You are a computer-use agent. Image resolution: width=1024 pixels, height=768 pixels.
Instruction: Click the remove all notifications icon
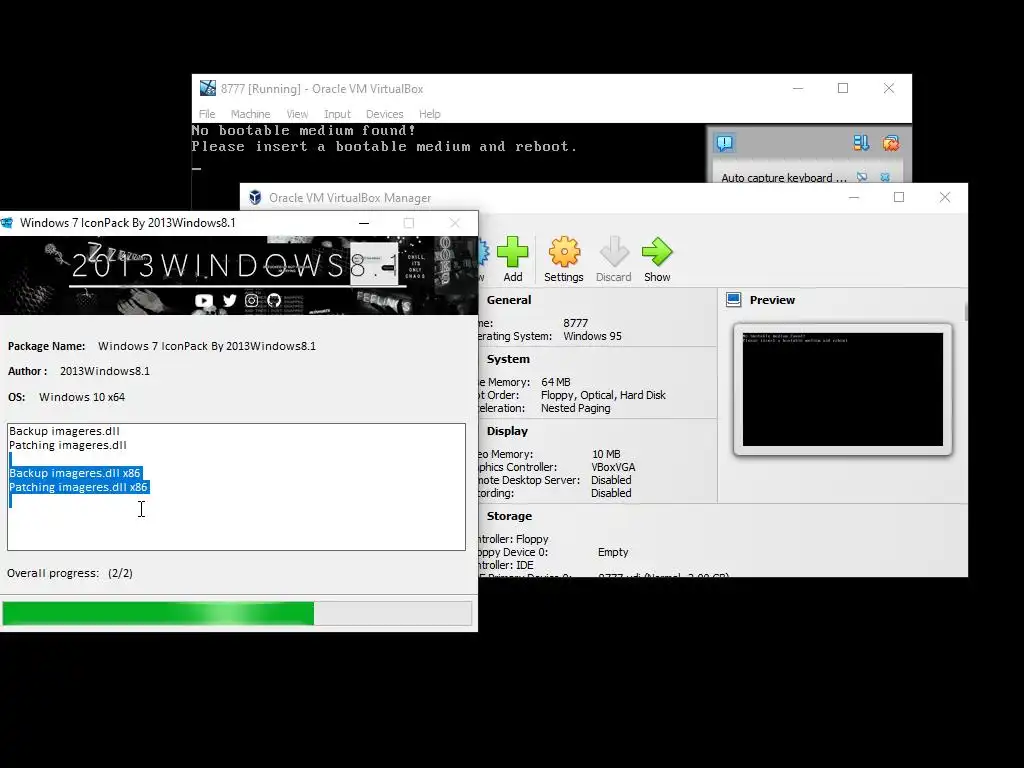click(x=891, y=143)
